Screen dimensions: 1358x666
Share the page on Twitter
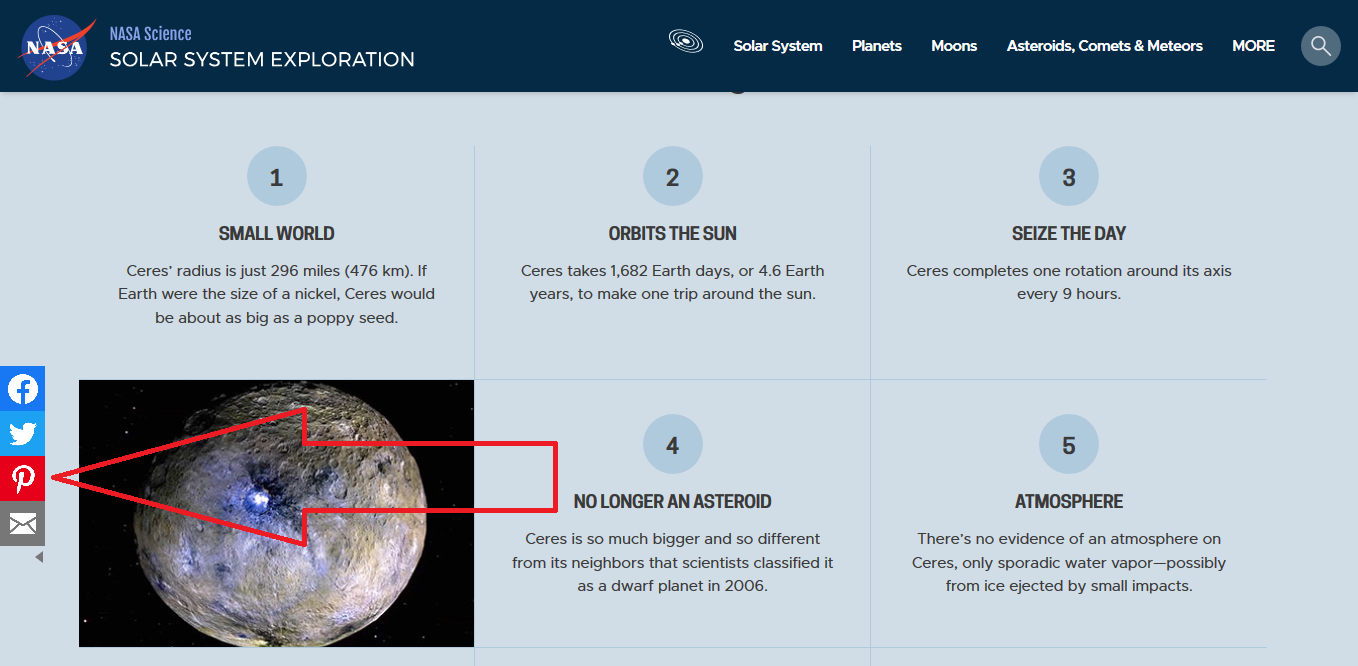click(x=22, y=433)
